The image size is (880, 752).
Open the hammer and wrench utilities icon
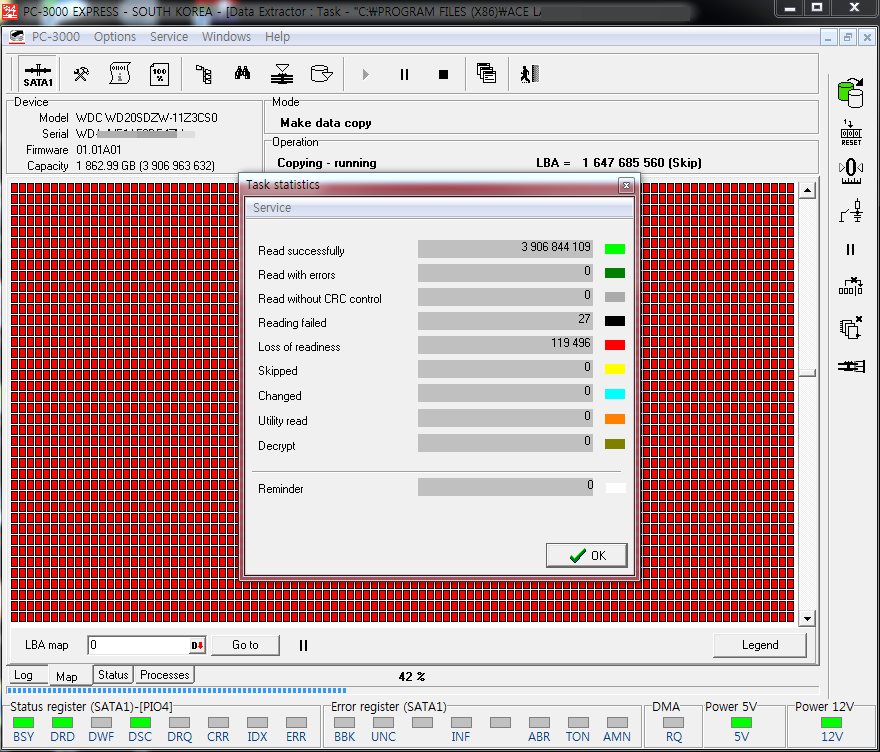(81, 74)
